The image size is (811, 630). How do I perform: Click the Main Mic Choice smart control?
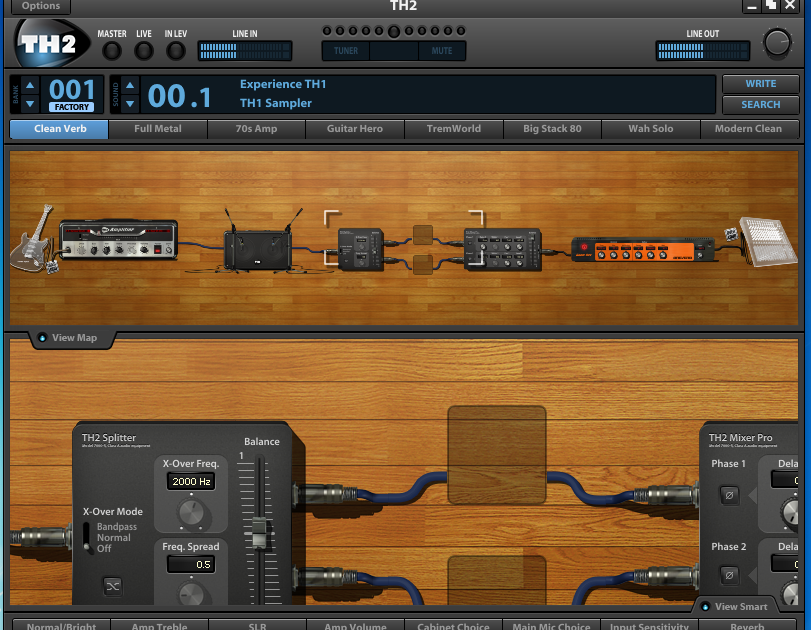[x=551, y=625]
